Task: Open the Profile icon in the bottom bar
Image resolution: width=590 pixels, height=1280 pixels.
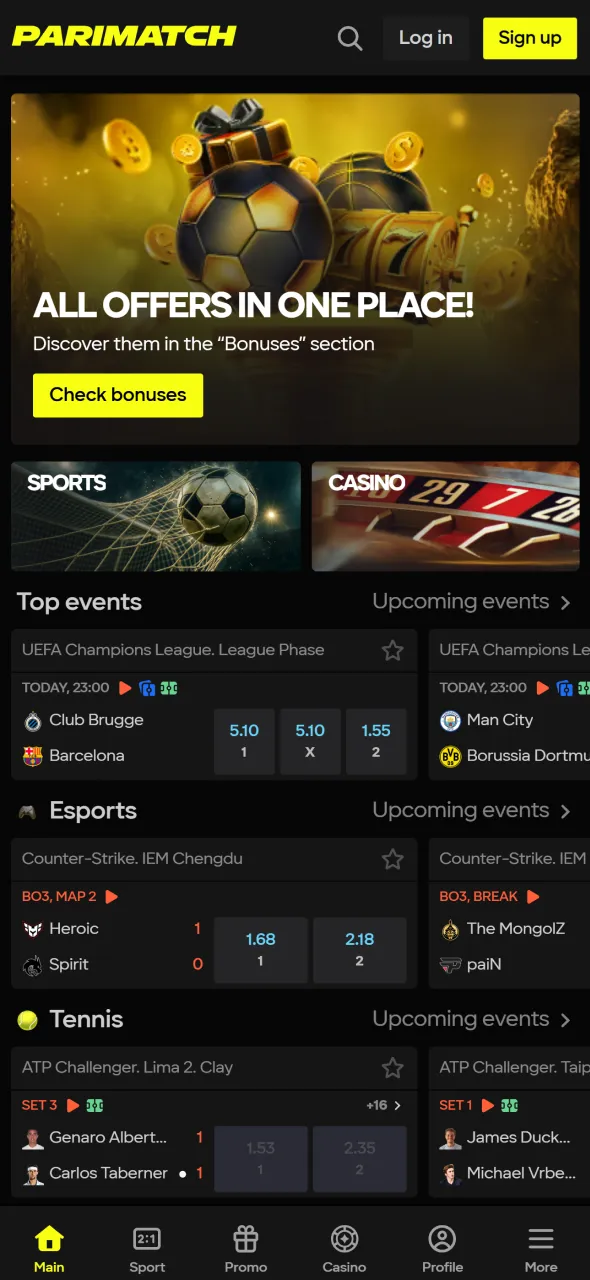Action: 442,1250
